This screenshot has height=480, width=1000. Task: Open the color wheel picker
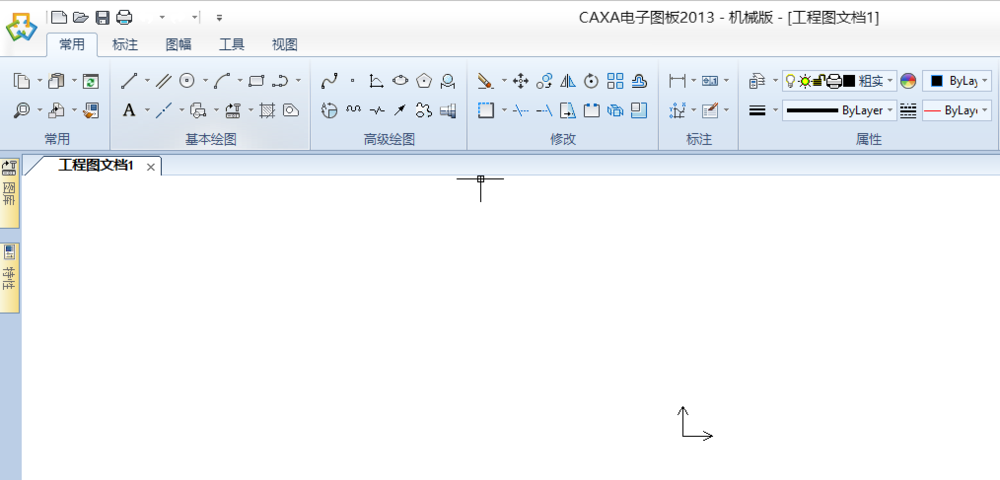pyautogui.click(x=908, y=81)
